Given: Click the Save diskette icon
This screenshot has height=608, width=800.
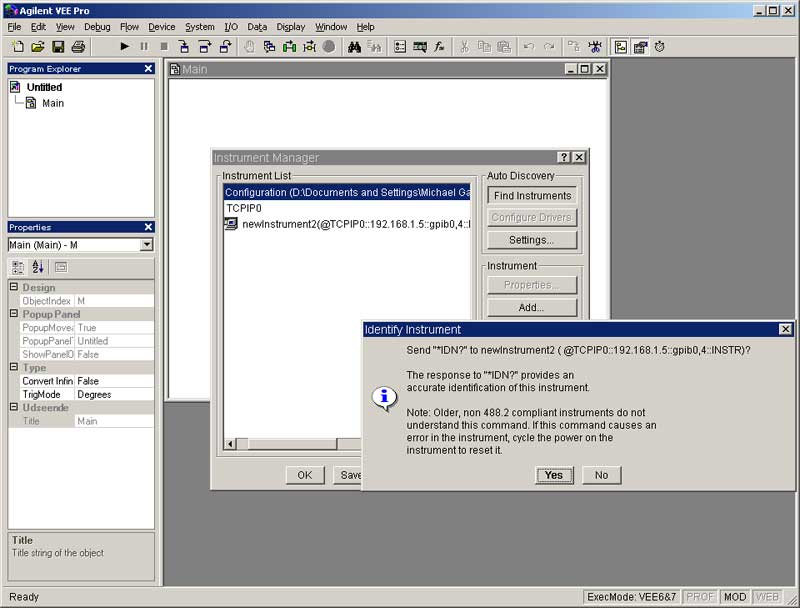Looking at the screenshot, I should [58, 47].
